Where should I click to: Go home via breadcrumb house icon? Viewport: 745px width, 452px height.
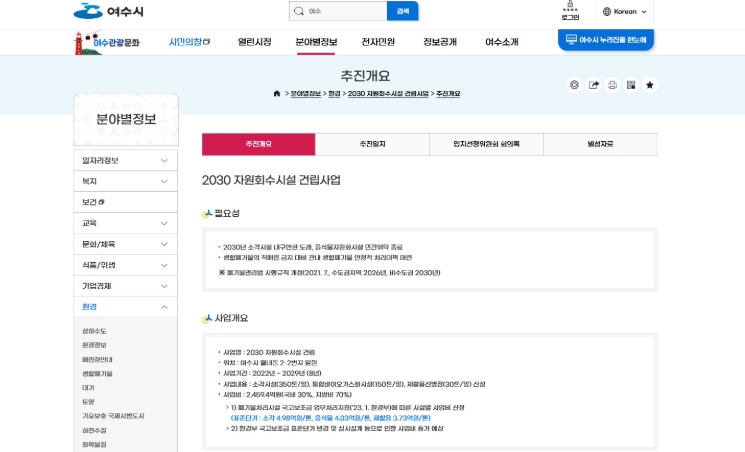click(x=277, y=93)
